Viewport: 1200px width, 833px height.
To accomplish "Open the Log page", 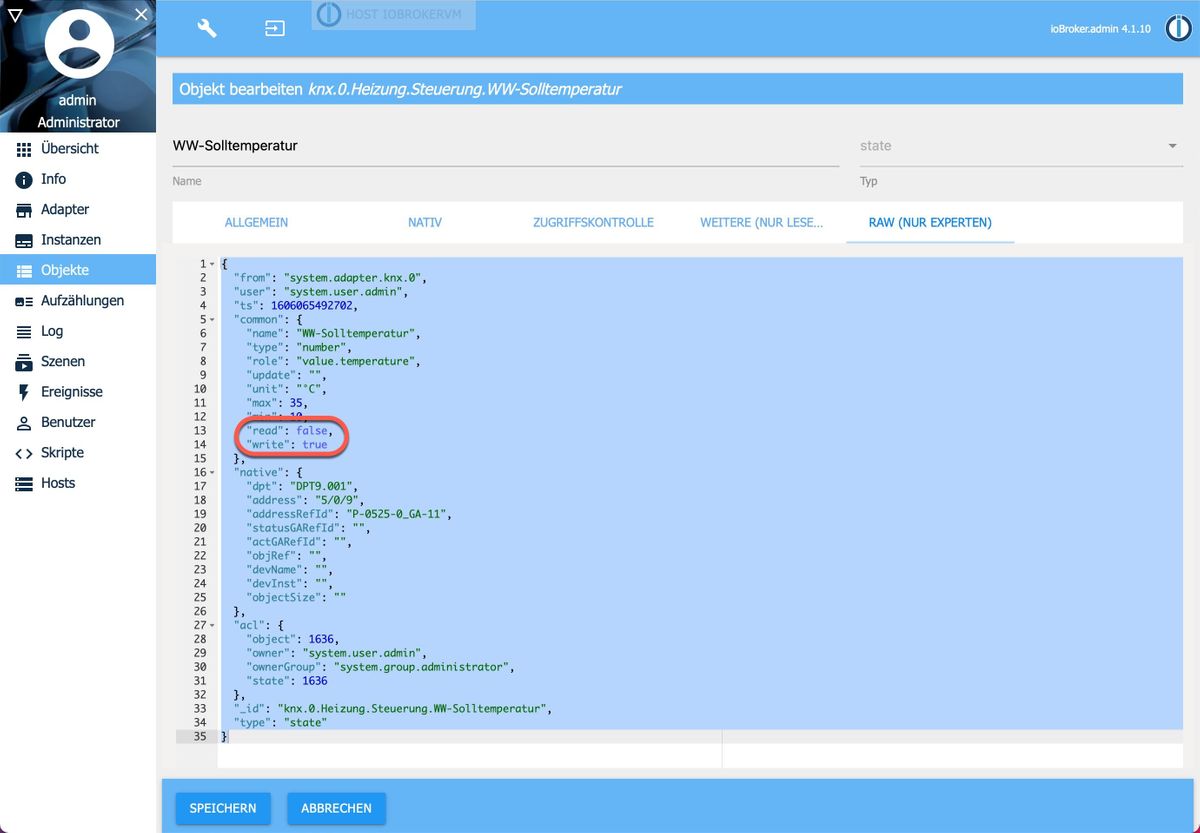I will pos(78,331).
